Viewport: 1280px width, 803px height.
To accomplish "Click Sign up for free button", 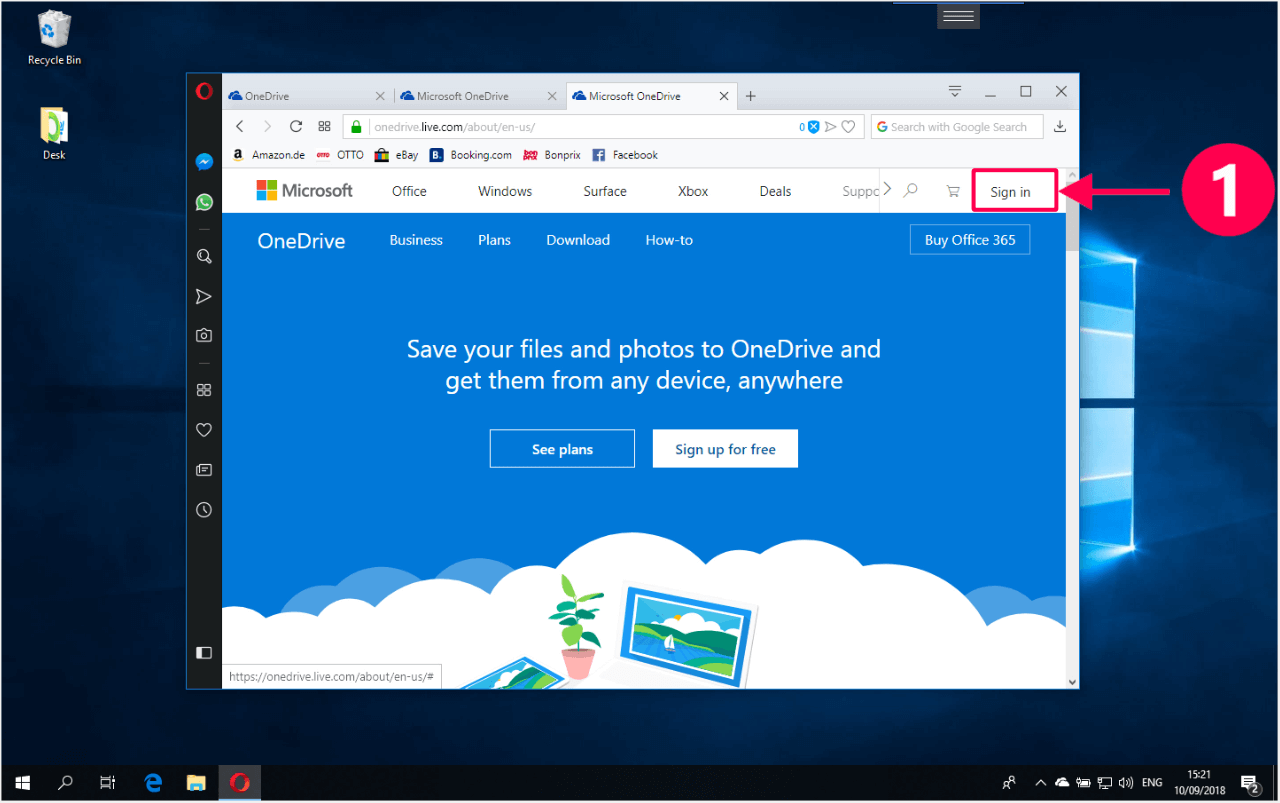I will [725, 449].
